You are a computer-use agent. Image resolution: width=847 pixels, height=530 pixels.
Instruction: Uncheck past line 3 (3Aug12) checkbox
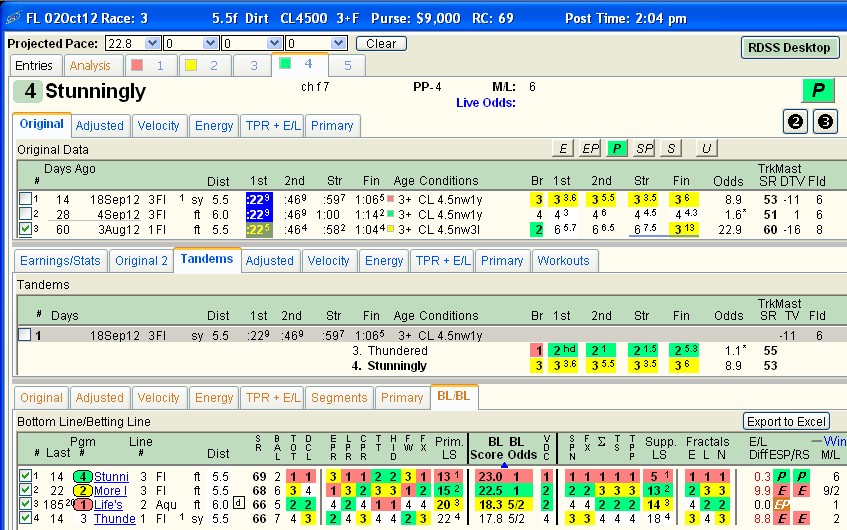click(x=25, y=228)
